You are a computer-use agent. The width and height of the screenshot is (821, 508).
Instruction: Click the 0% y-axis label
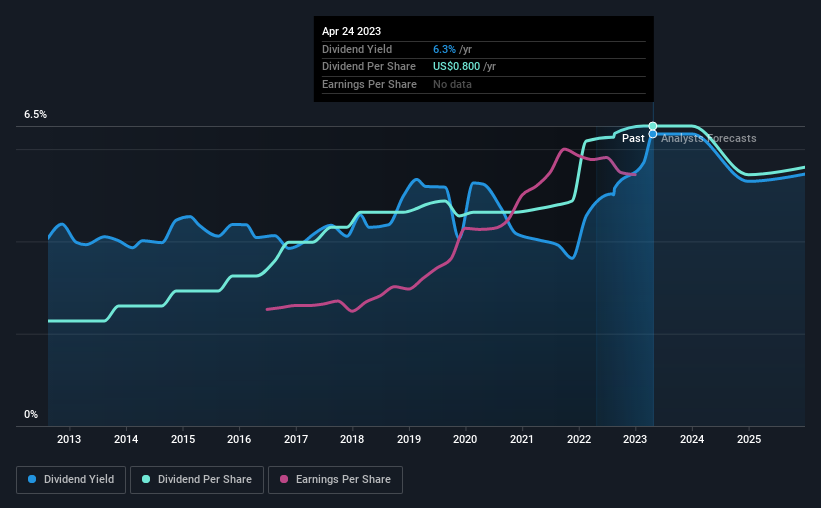(31, 414)
